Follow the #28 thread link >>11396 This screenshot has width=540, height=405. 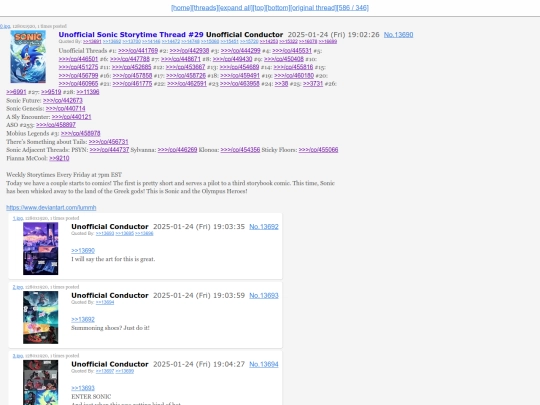coord(88,92)
